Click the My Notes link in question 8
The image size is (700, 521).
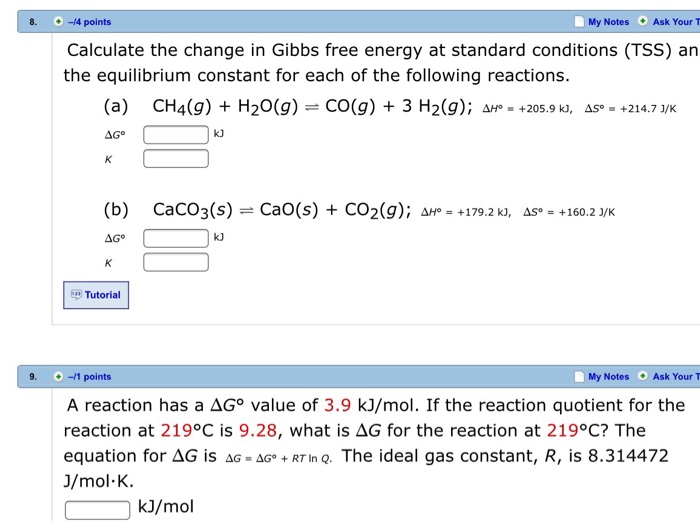pyautogui.click(x=609, y=21)
